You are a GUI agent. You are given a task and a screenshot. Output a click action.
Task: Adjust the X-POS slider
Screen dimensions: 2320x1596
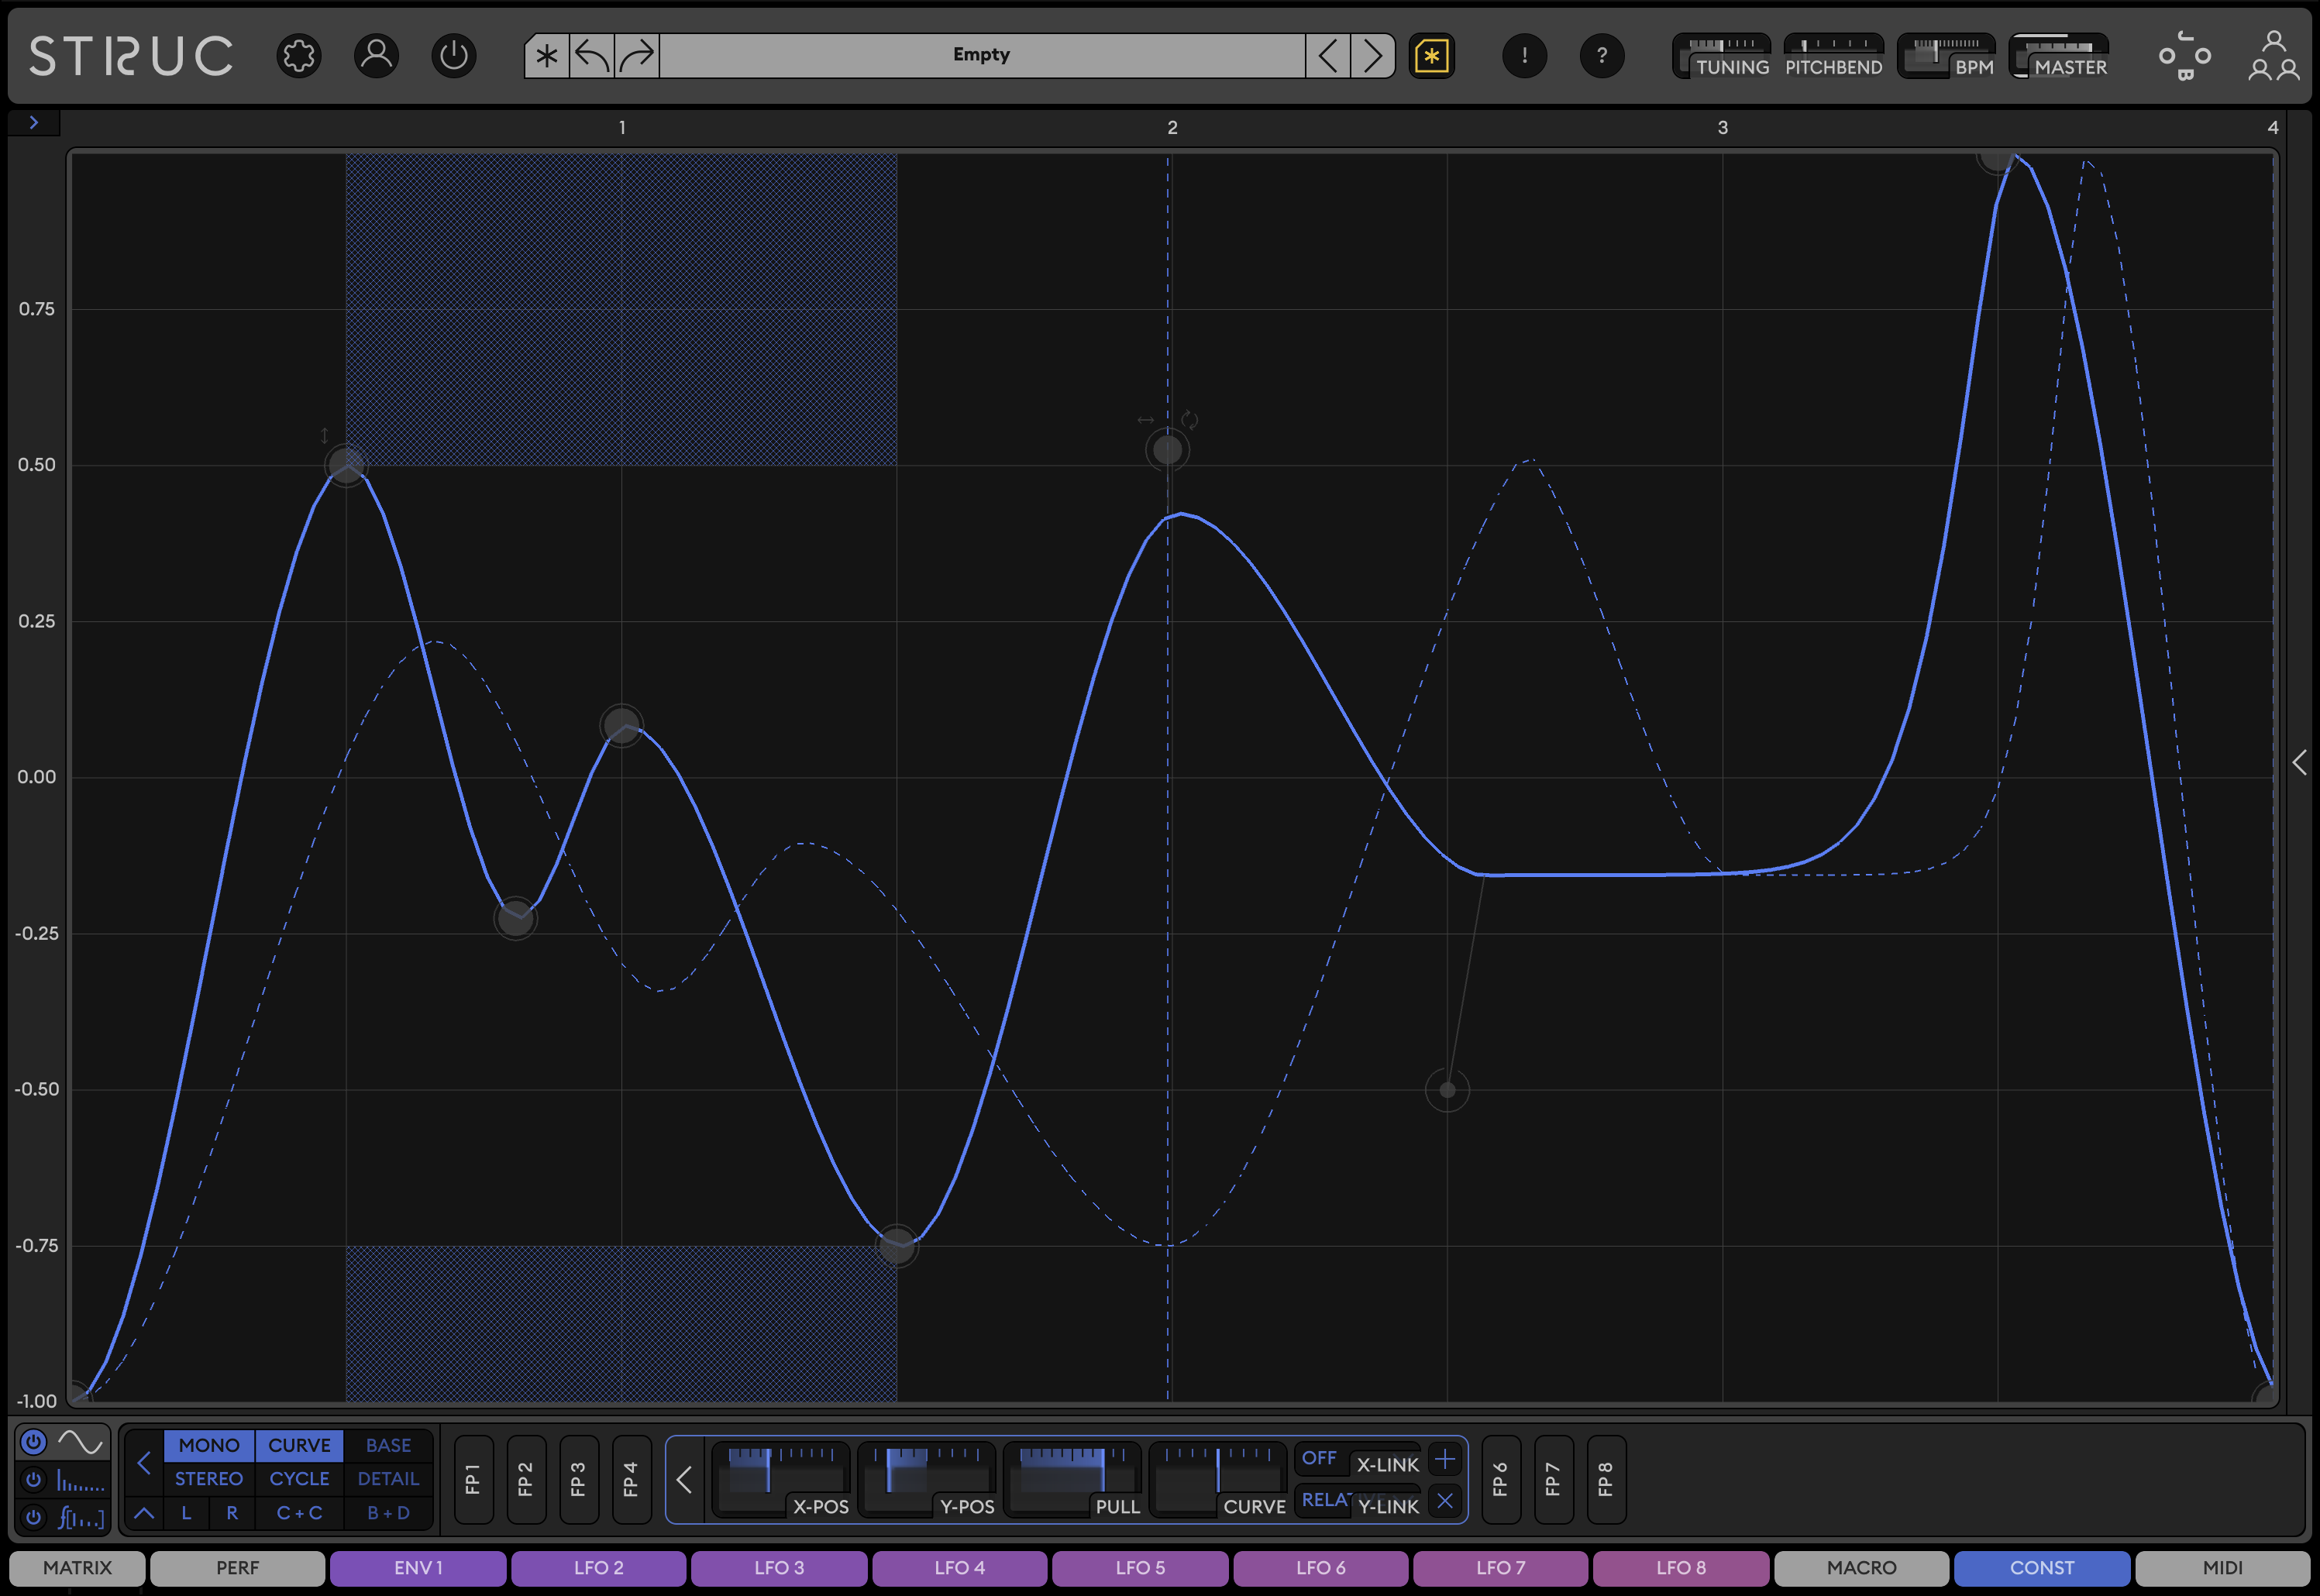781,1480
